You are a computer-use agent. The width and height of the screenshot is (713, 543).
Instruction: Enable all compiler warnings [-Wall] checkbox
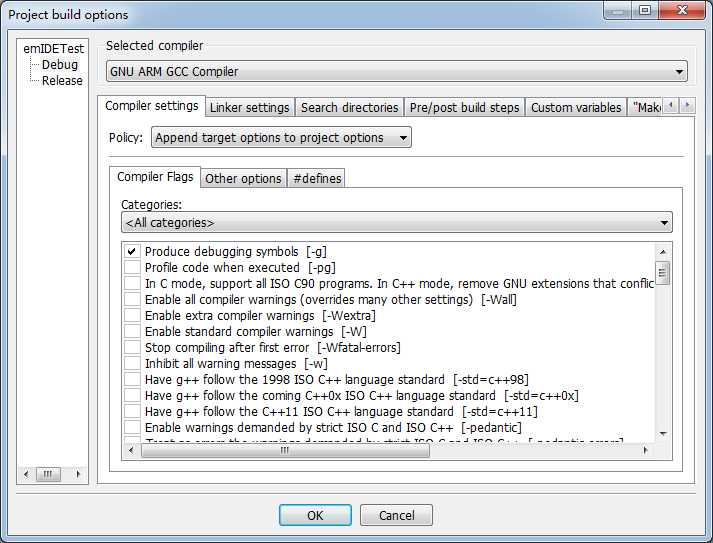[x=132, y=300]
